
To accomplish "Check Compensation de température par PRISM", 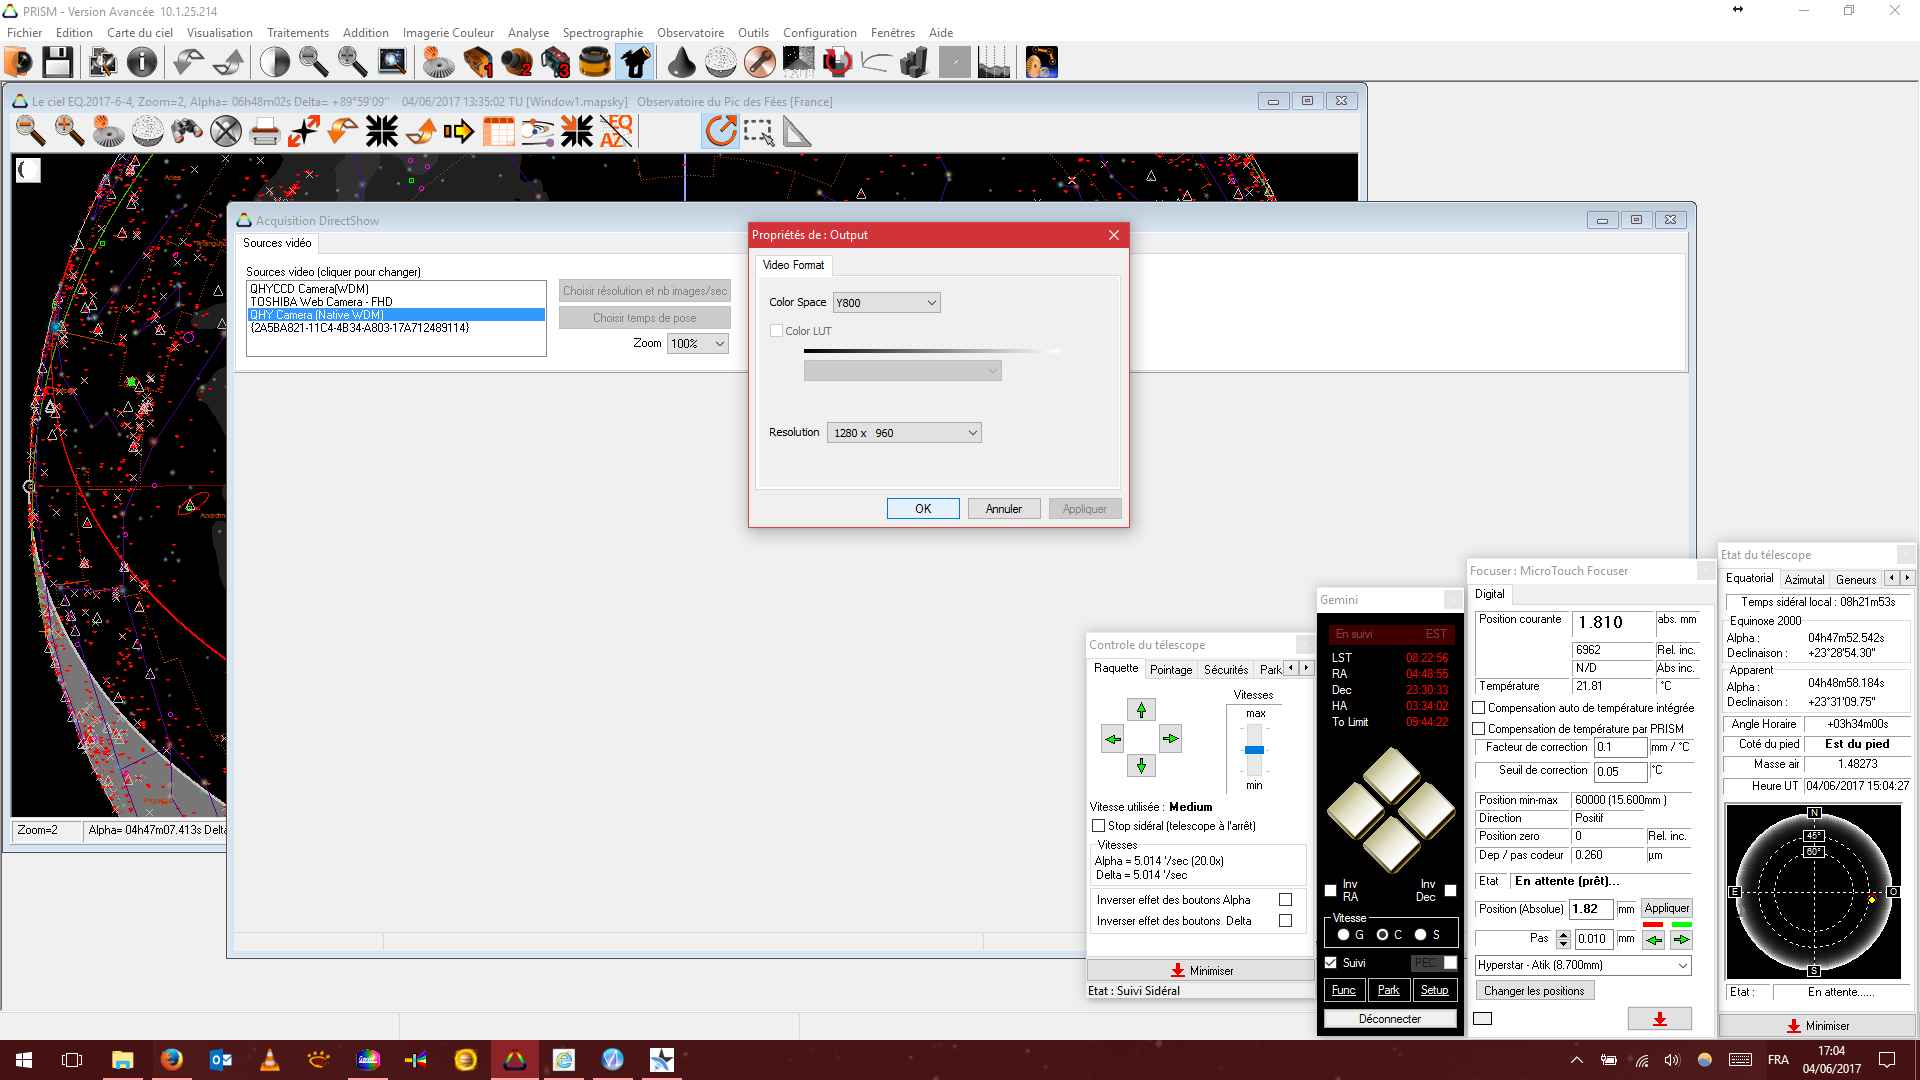I will (x=1479, y=729).
